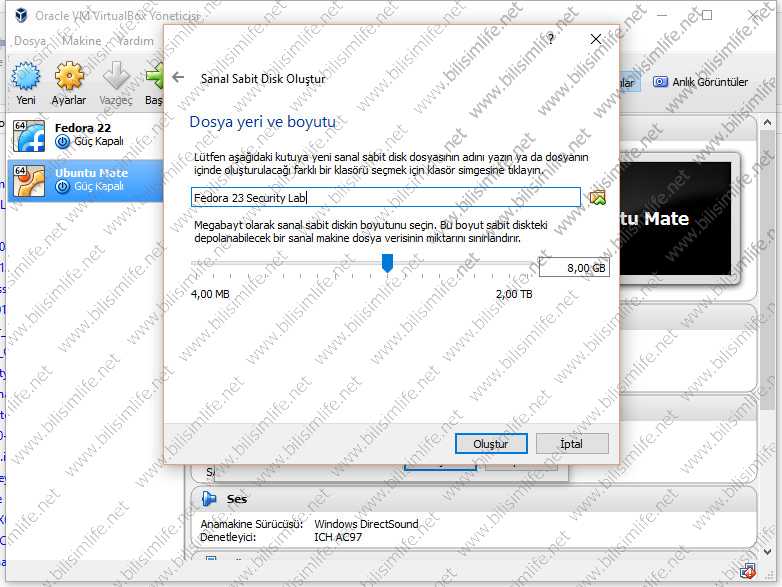
Task: Click the Oluştur button
Action: [491, 443]
